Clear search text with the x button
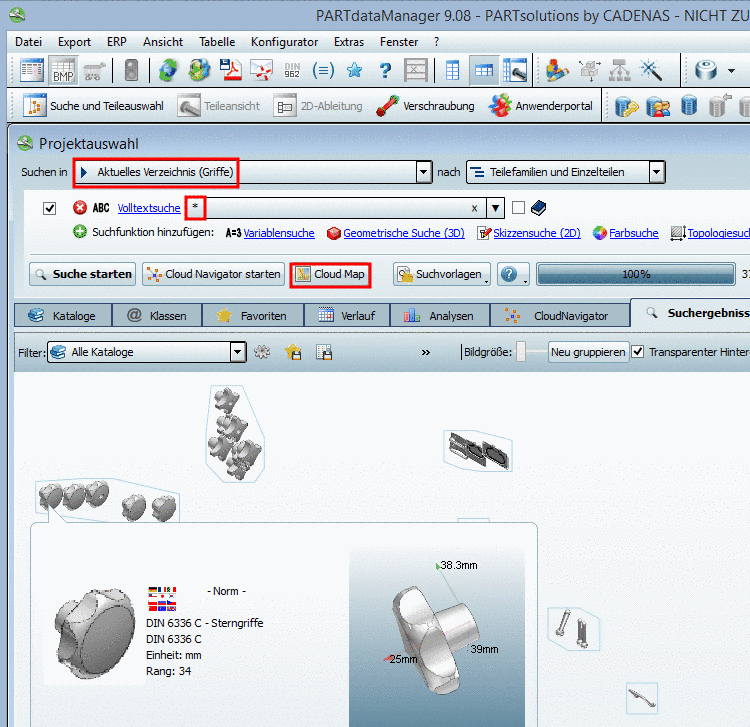 tap(474, 208)
